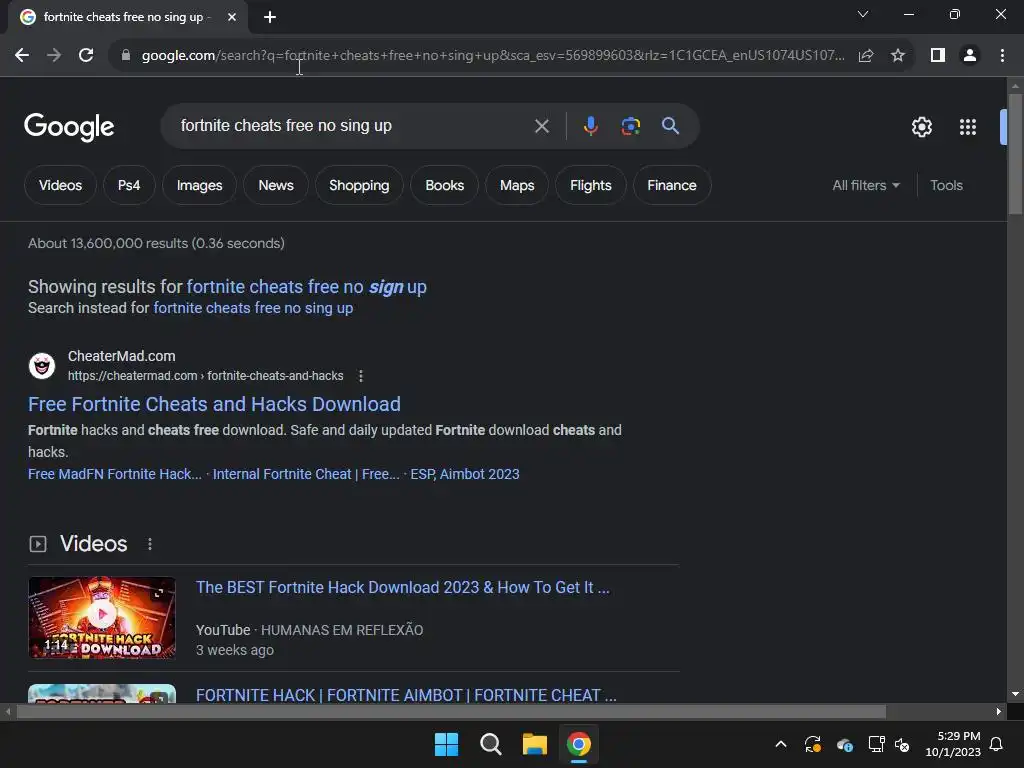The height and width of the screenshot is (768, 1024).
Task: Click the 'About 13,600,000 results' text
Action: pos(156,244)
